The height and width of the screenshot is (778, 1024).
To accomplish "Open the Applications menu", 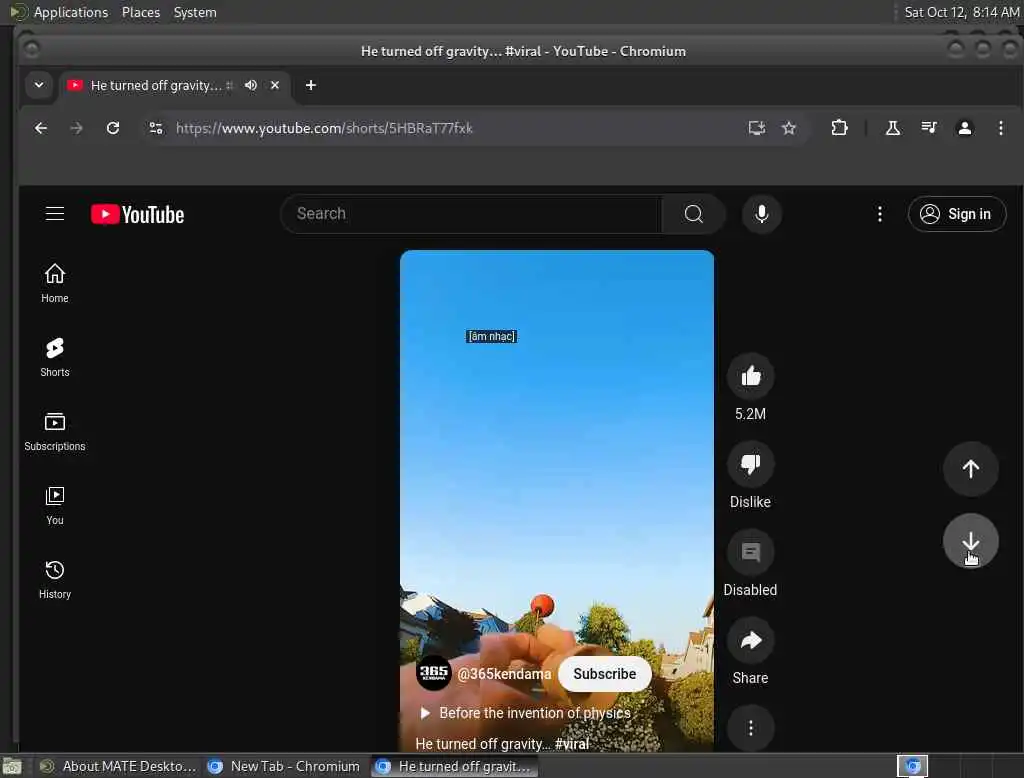I will [71, 12].
